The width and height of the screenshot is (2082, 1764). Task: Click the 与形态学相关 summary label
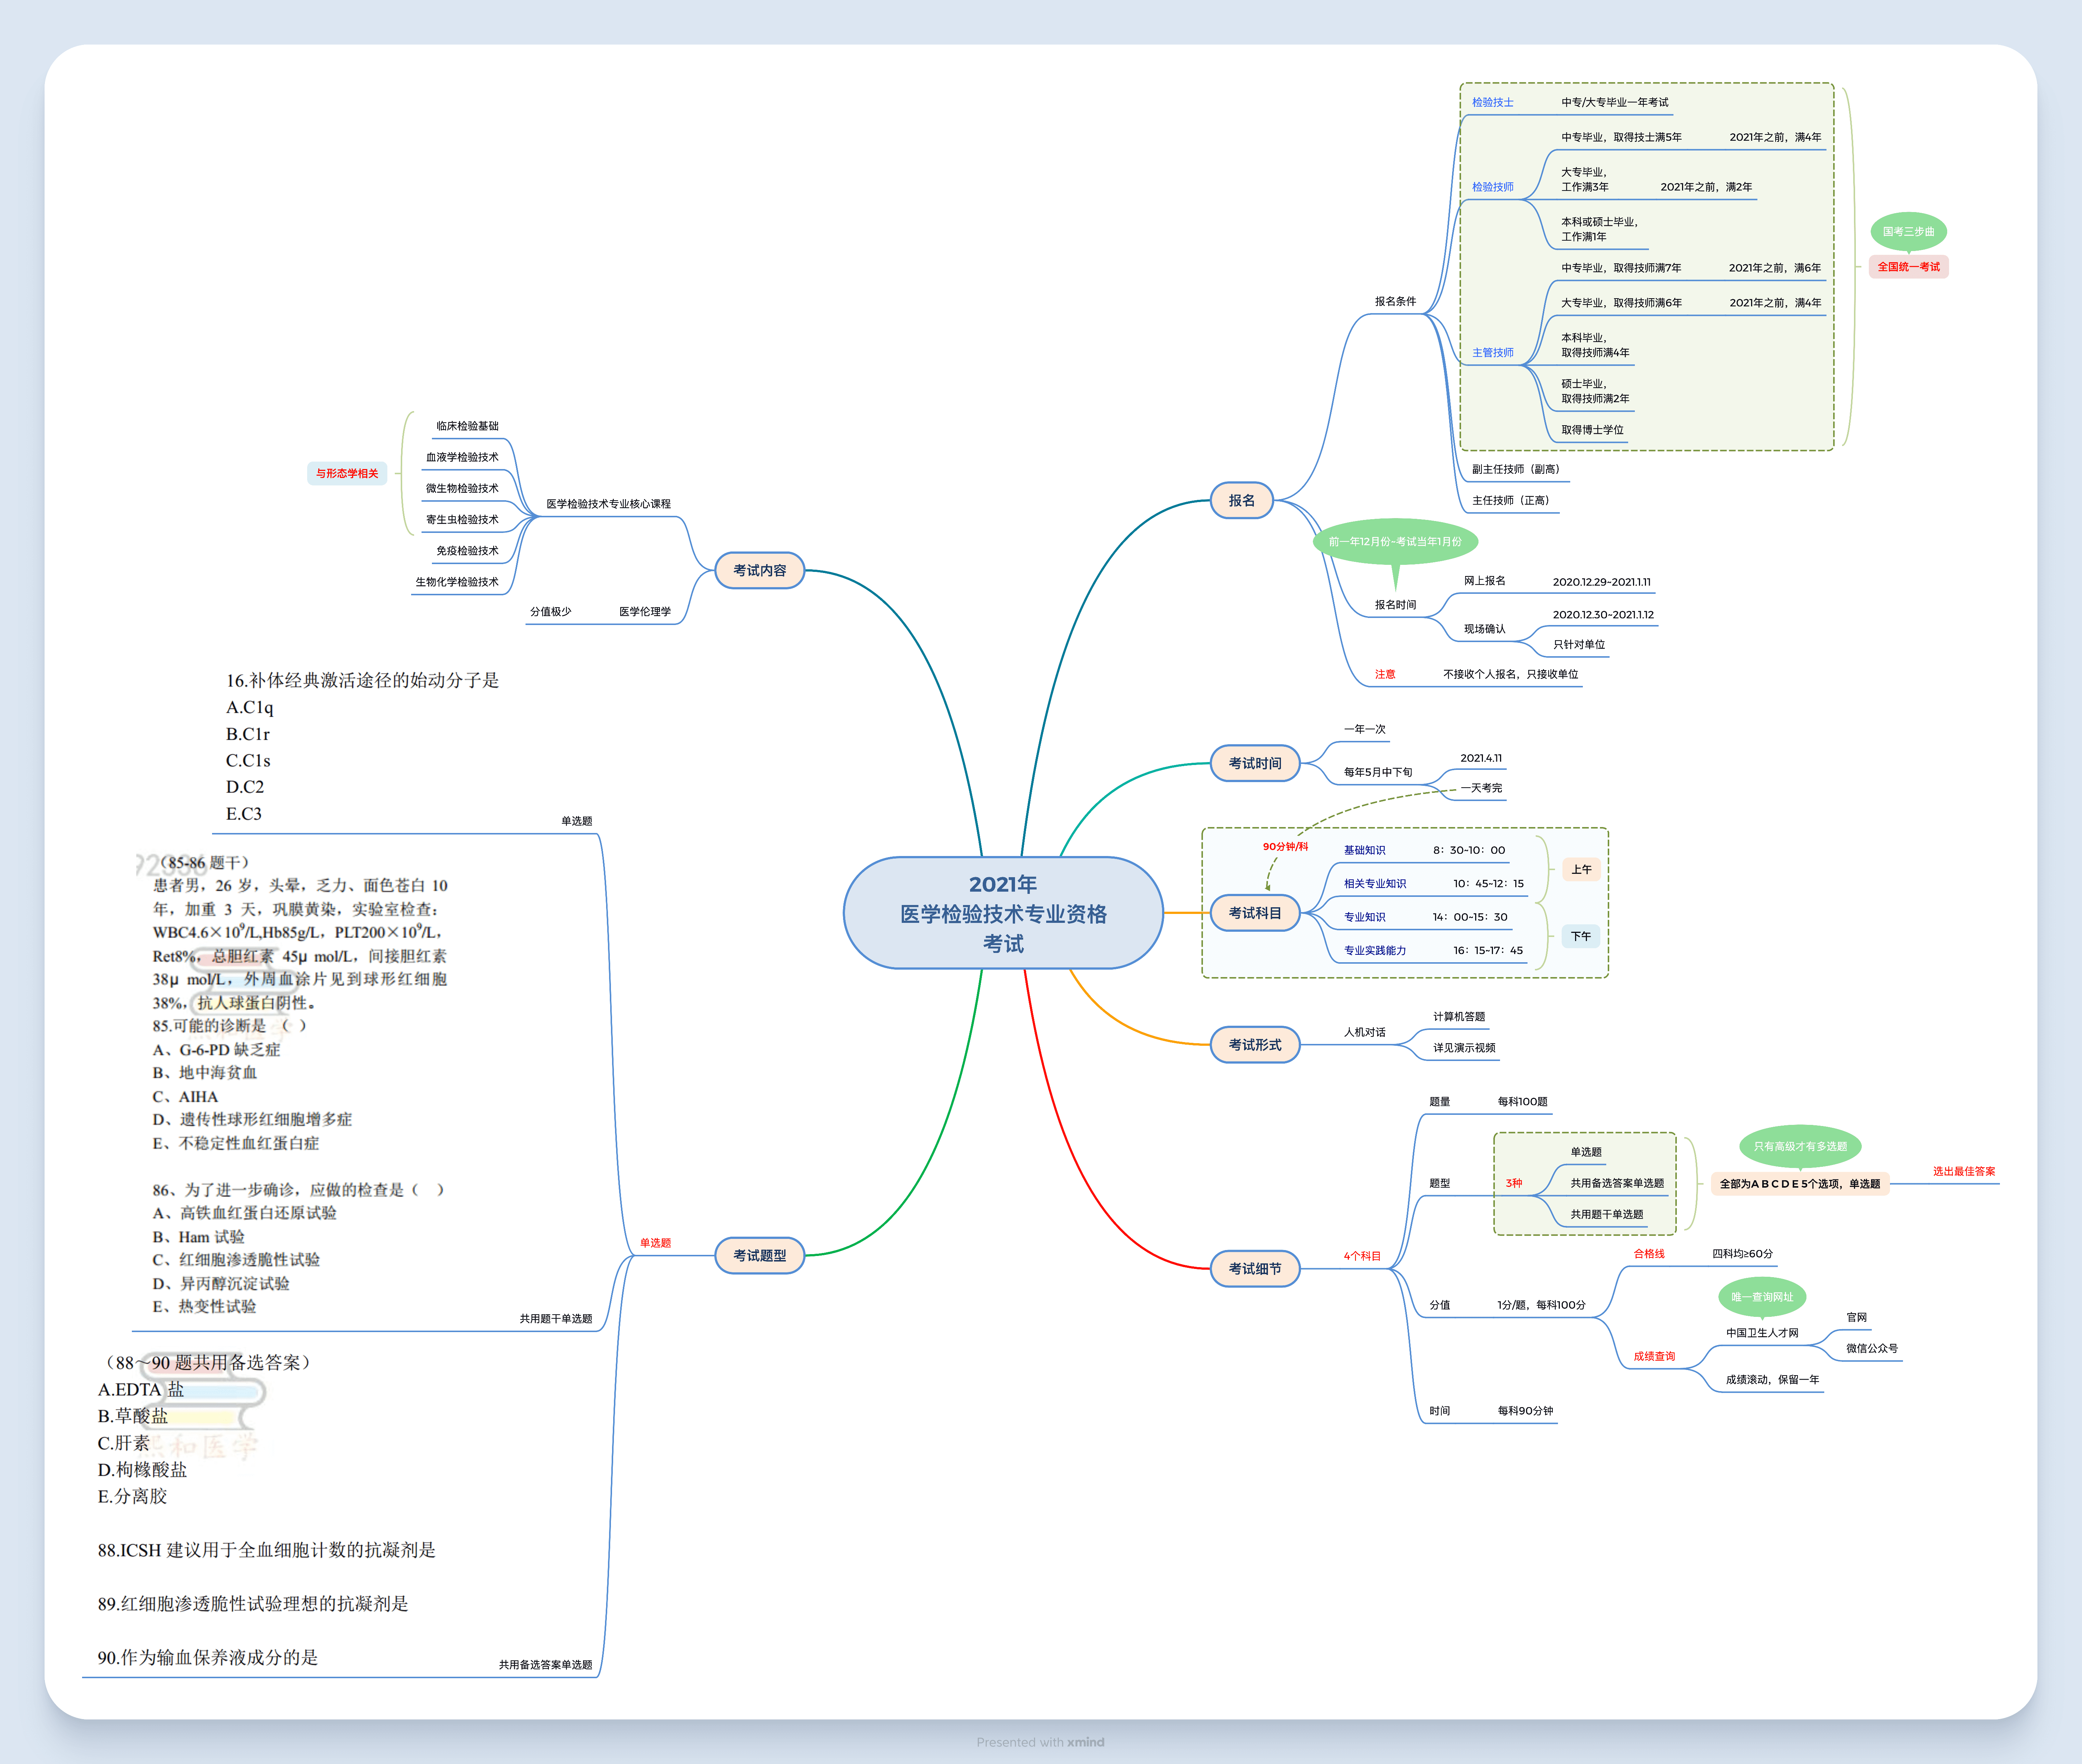pyautogui.click(x=347, y=473)
